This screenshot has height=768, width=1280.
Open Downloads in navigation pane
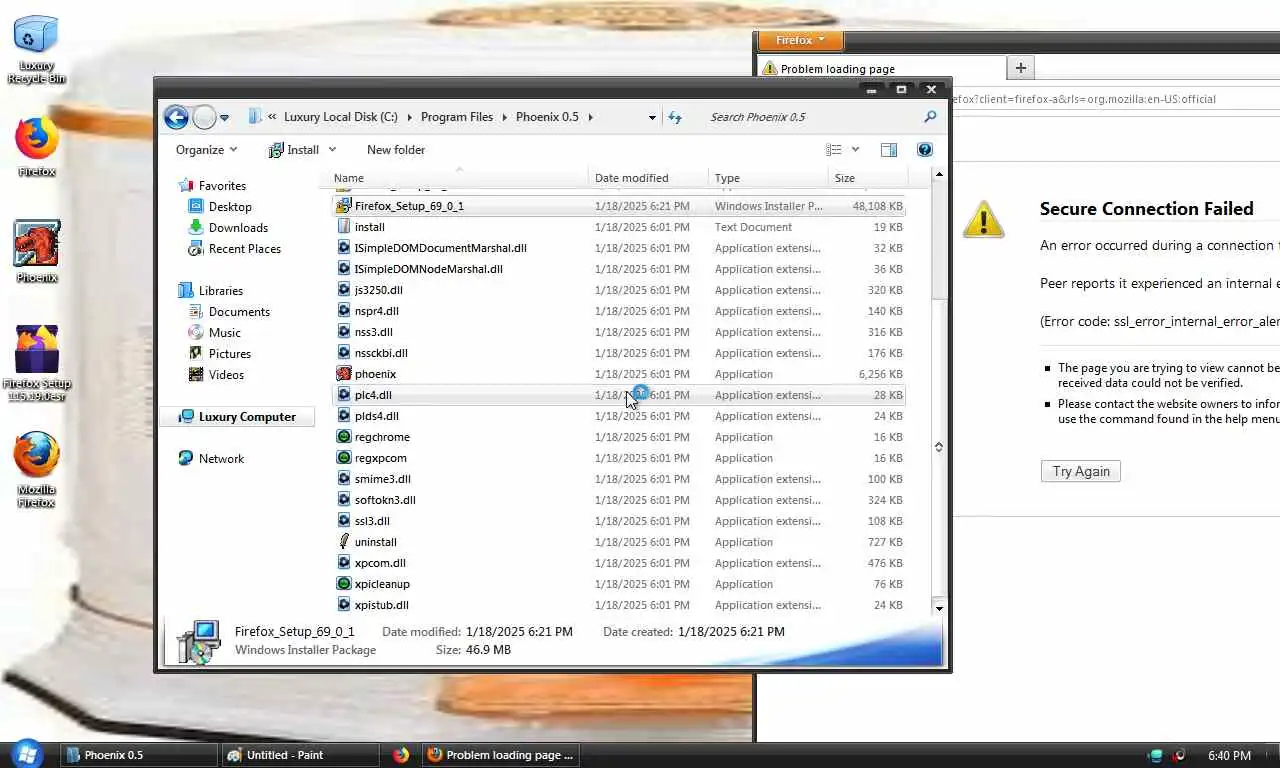pos(238,228)
